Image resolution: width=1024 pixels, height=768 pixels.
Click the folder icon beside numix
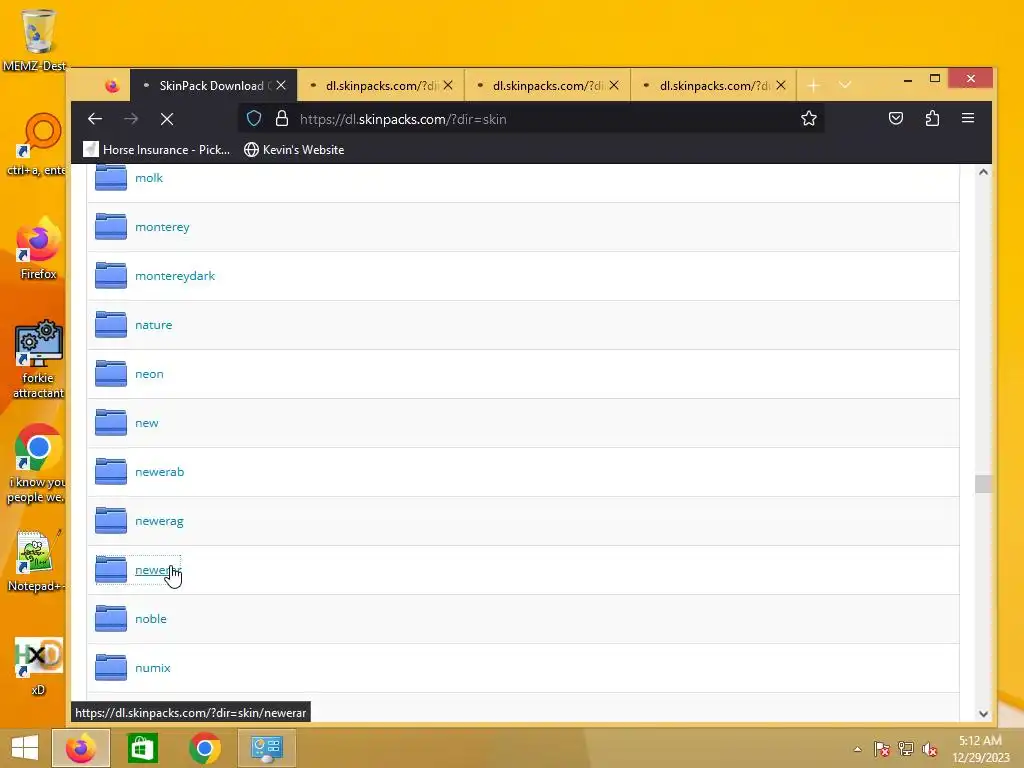(111, 667)
